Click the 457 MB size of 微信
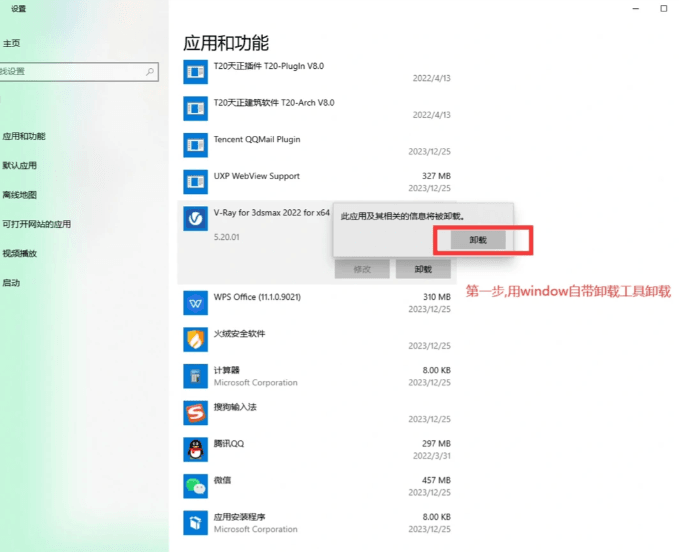 point(436,480)
